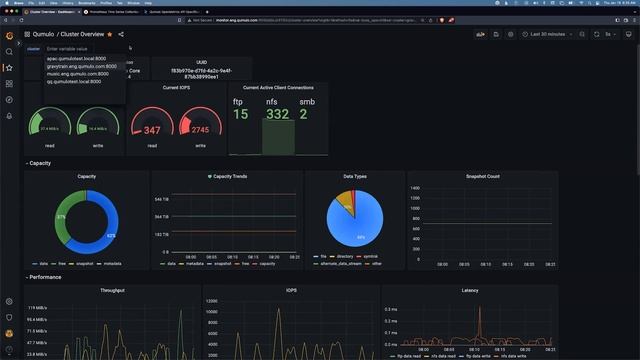Image resolution: width=640 pixels, height=360 pixels.
Task: Open the Help question mark icon
Action: pyautogui.click(x=9, y=349)
